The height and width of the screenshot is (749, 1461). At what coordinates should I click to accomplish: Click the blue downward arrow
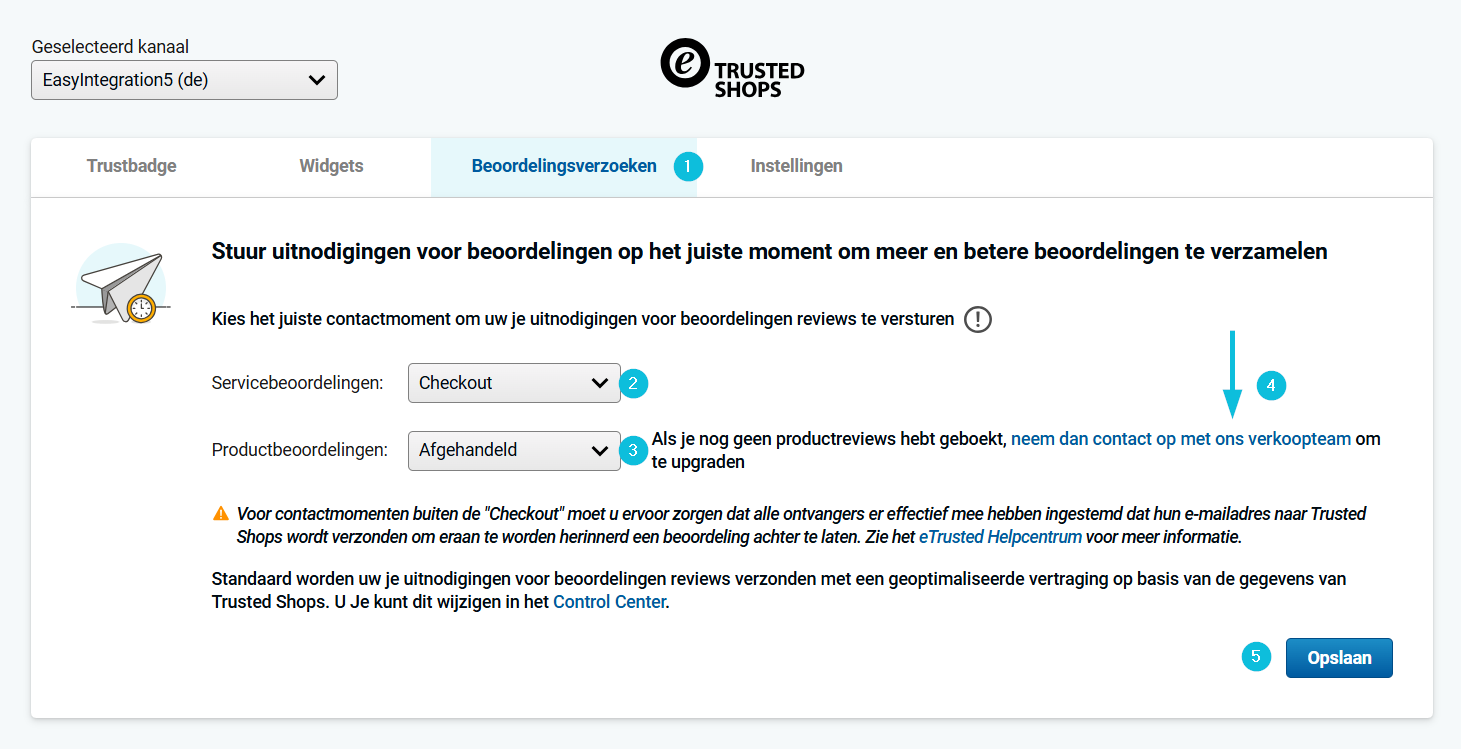click(1232, 374)
